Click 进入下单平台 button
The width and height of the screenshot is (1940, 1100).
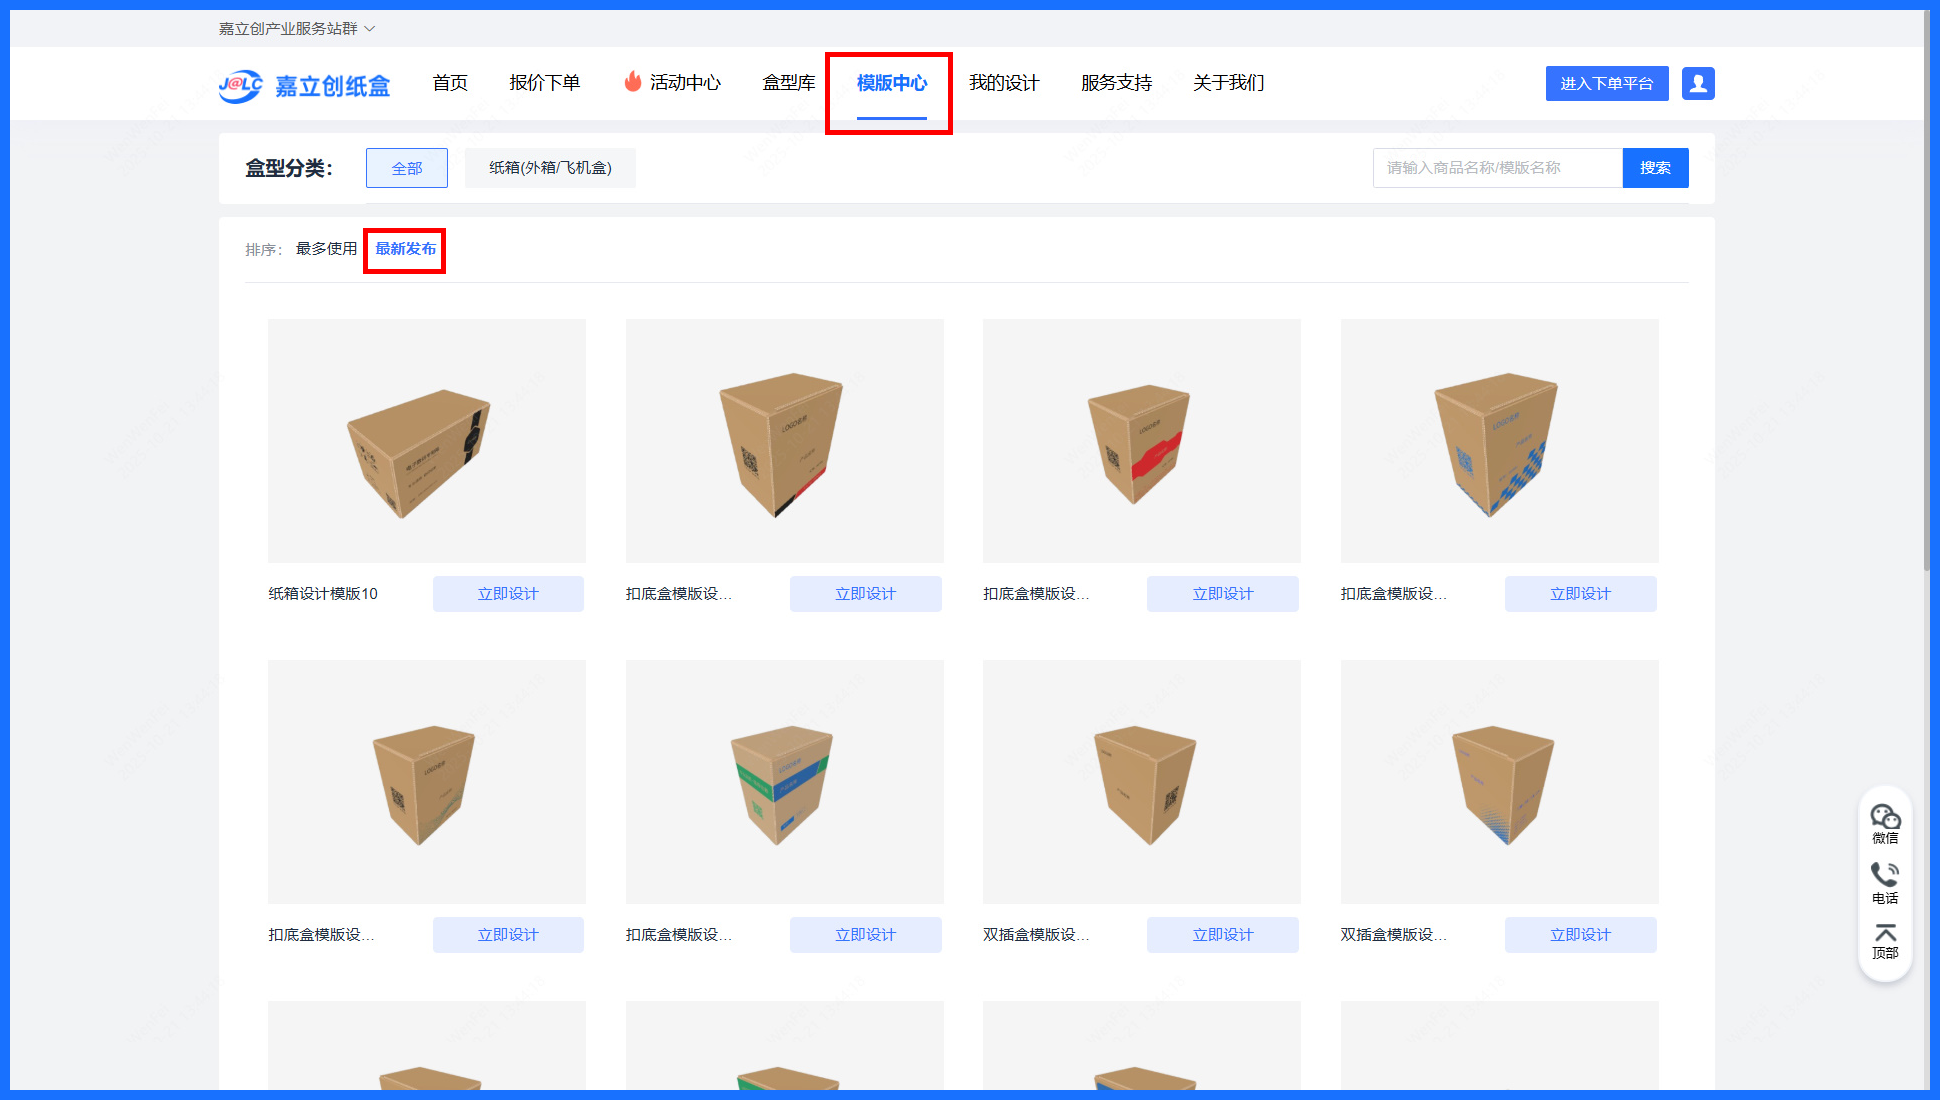[x=1607, y=84]
